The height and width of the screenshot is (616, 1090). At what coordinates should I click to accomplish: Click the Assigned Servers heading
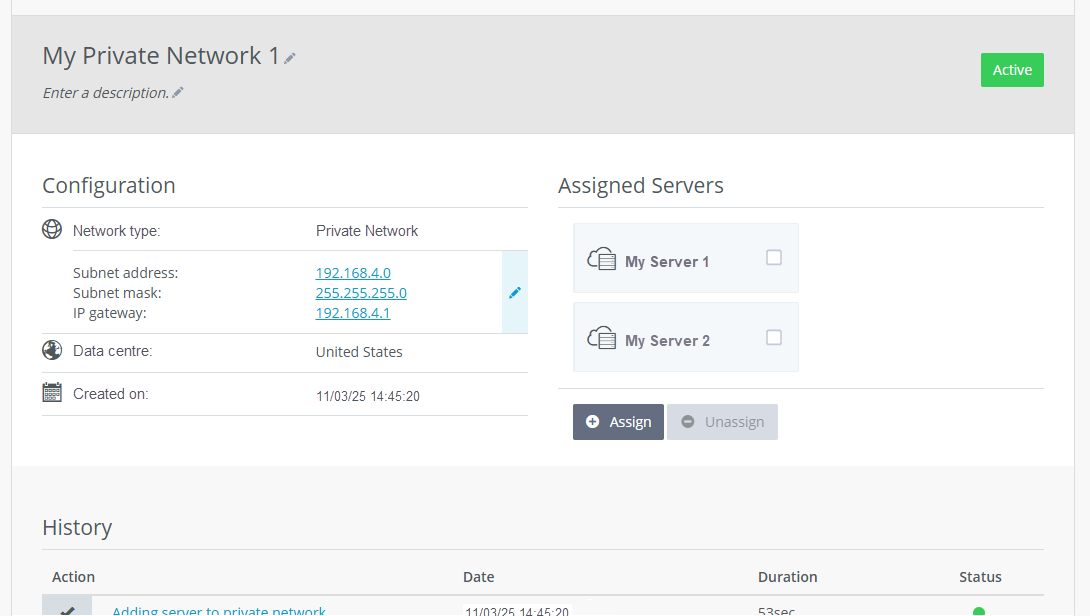tap(641, 186)
